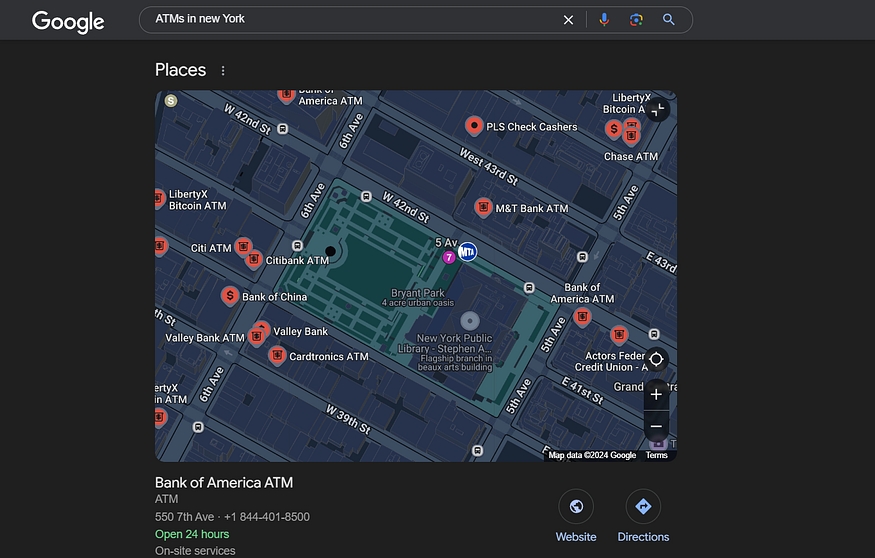Image resolution: width=875 pixels, height=558 pixels.
Task: Select the PLS Check Cashers pin
Action: click(475, 126)
